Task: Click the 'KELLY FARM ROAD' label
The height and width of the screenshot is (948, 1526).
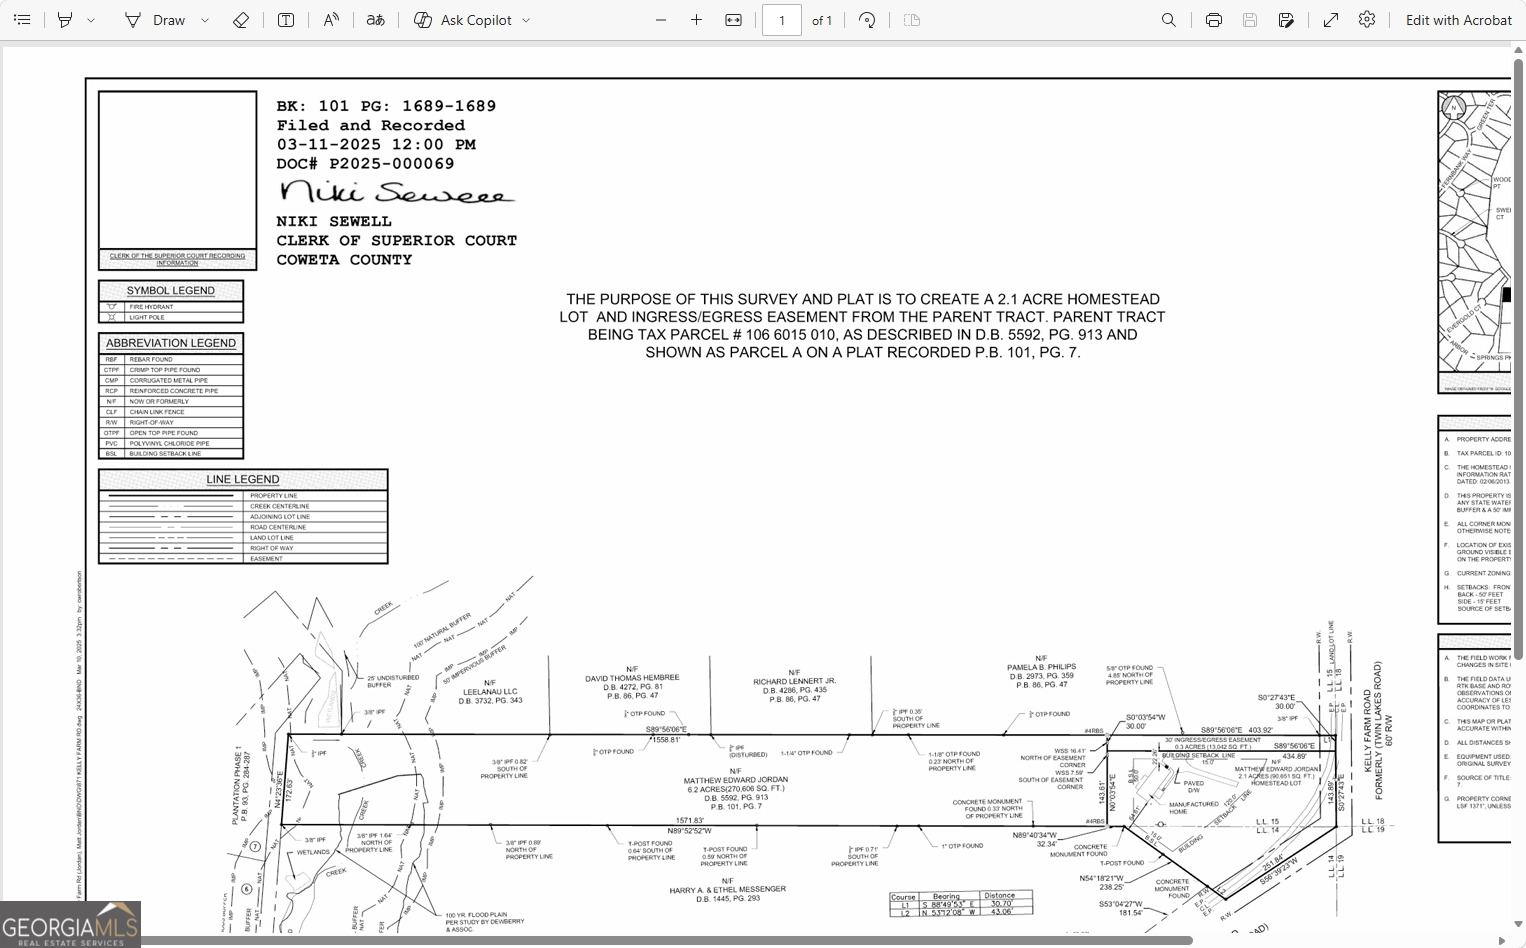Action: point(1368,729)
